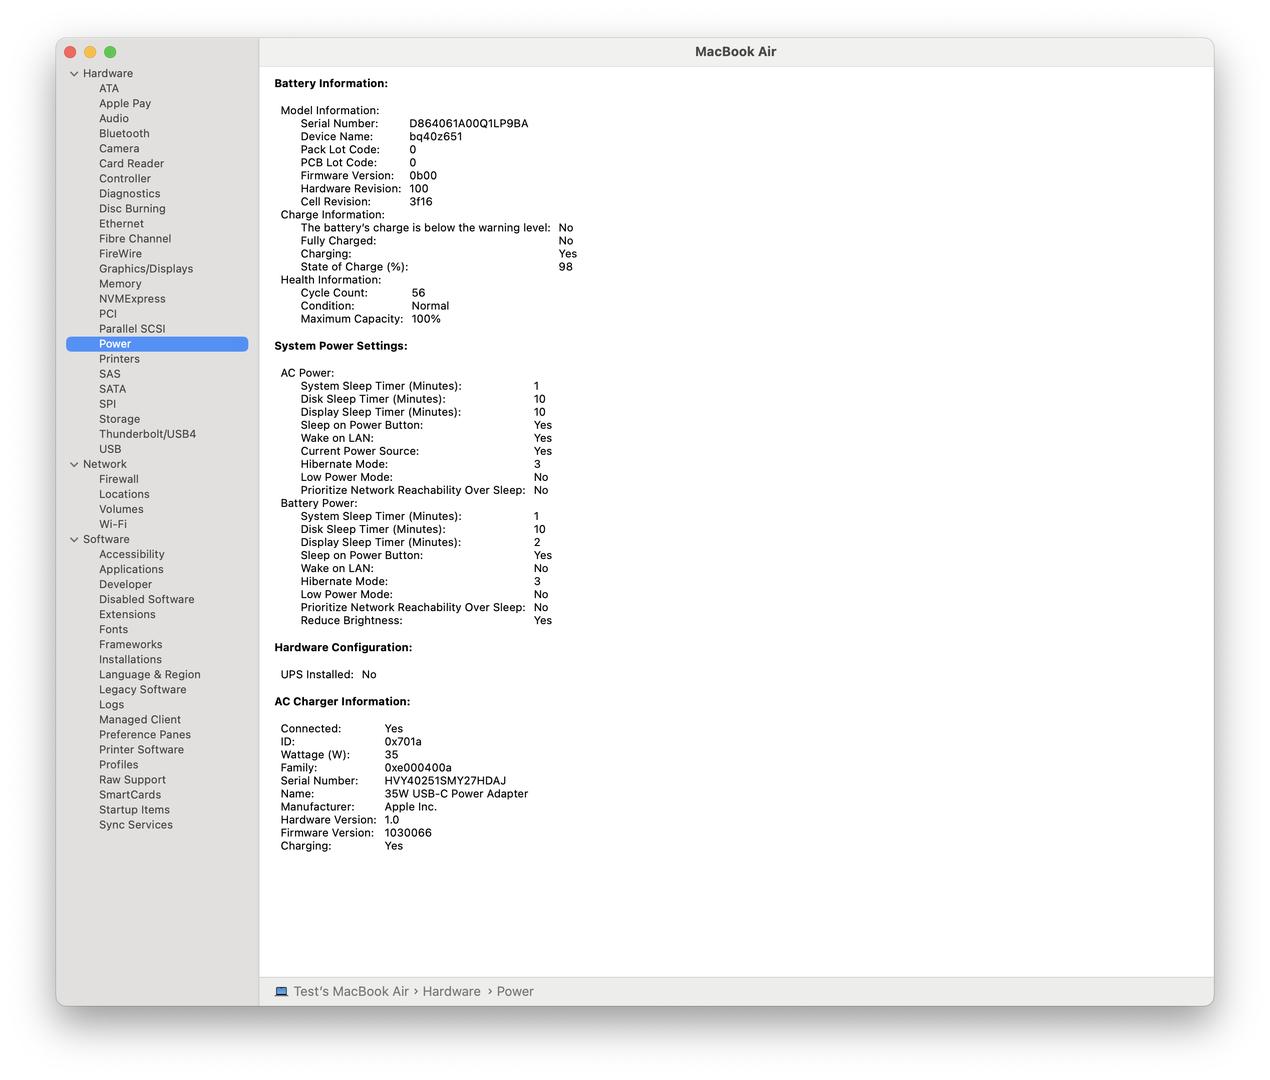
Task: Show Storage hardware information
Action: pos(119,419)
